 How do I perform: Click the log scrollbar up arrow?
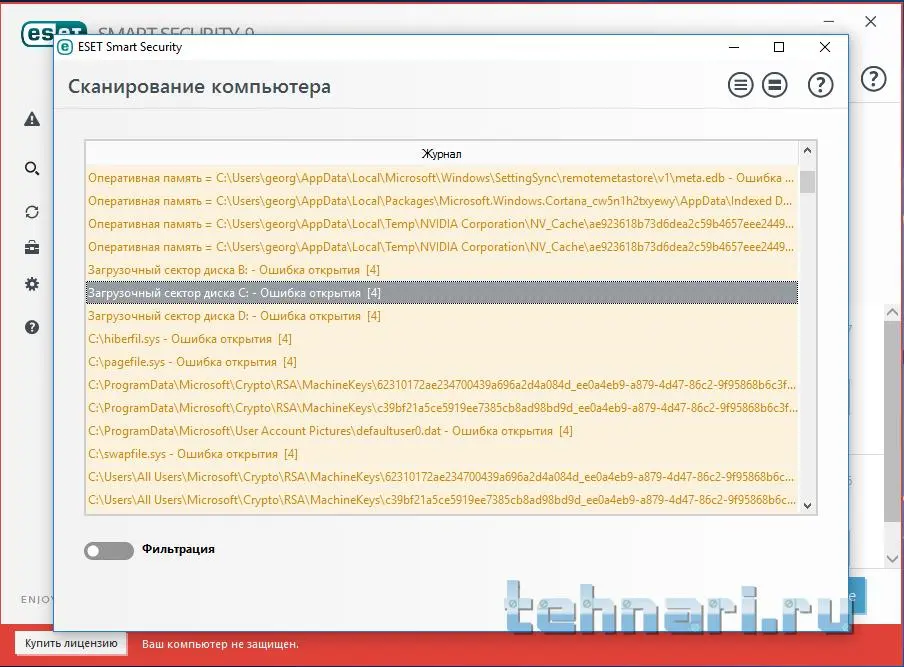(807, 150)
